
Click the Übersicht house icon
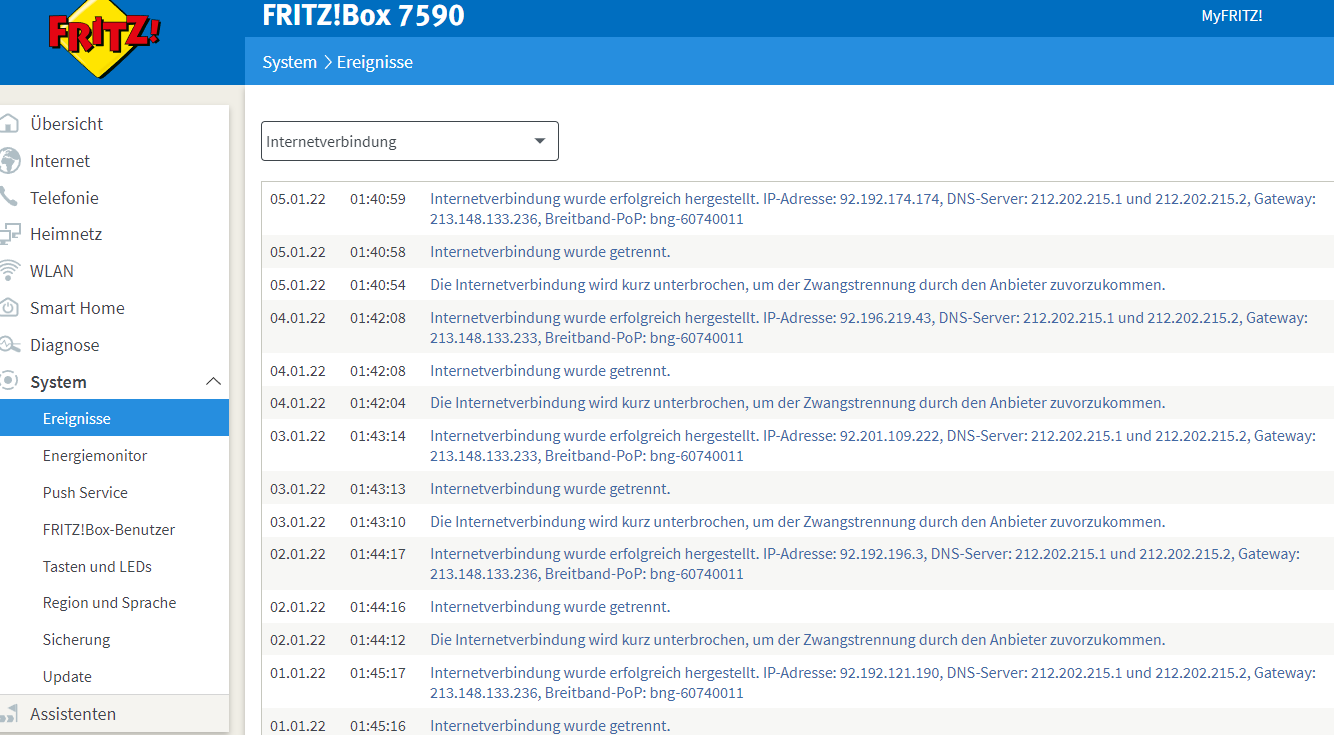click(9, 124)
